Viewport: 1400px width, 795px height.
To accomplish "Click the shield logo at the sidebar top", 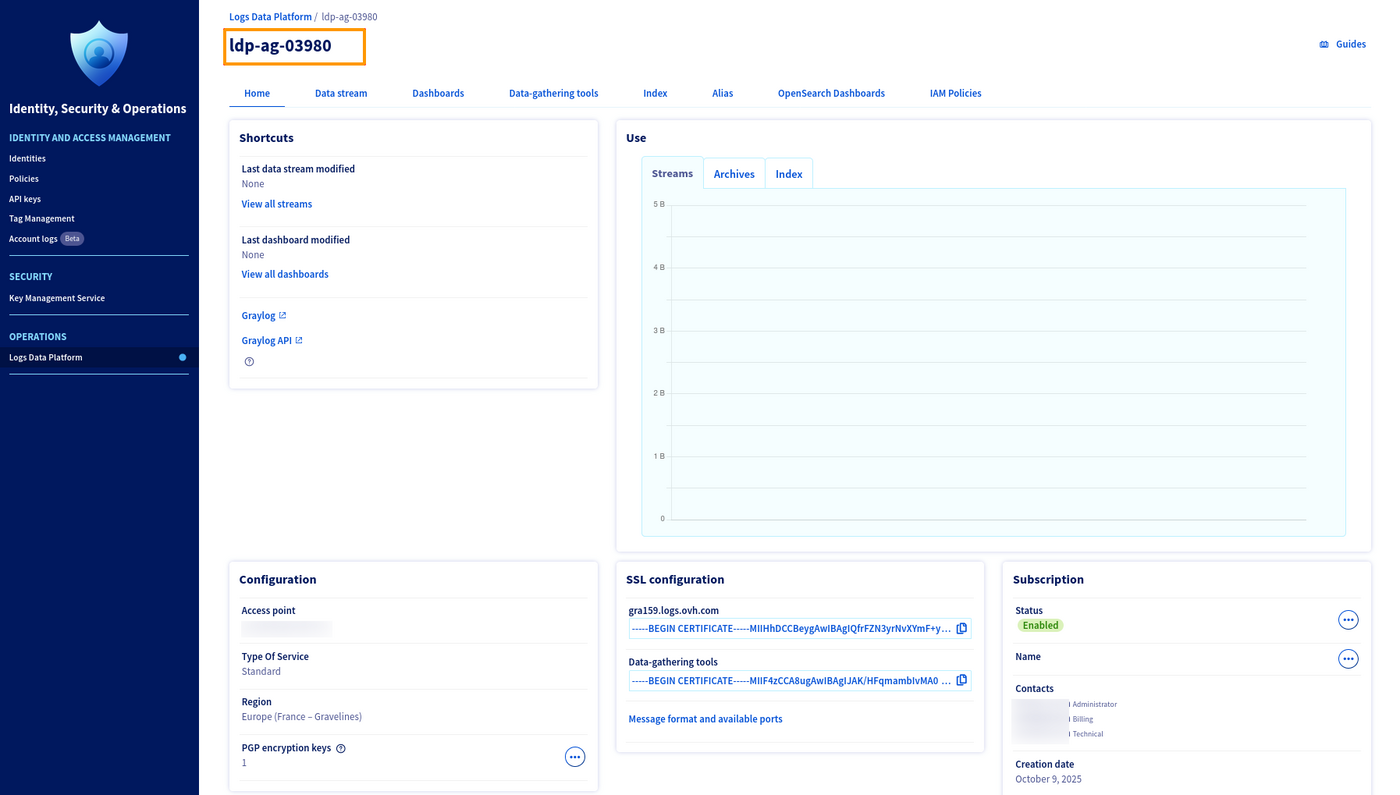I will click(99, 52).
